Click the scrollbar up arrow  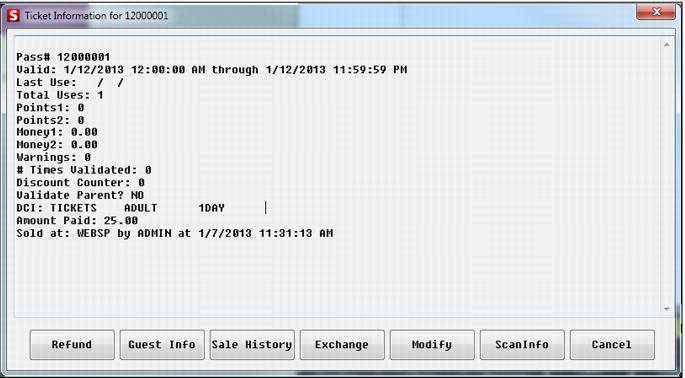[x=667, y=45]
